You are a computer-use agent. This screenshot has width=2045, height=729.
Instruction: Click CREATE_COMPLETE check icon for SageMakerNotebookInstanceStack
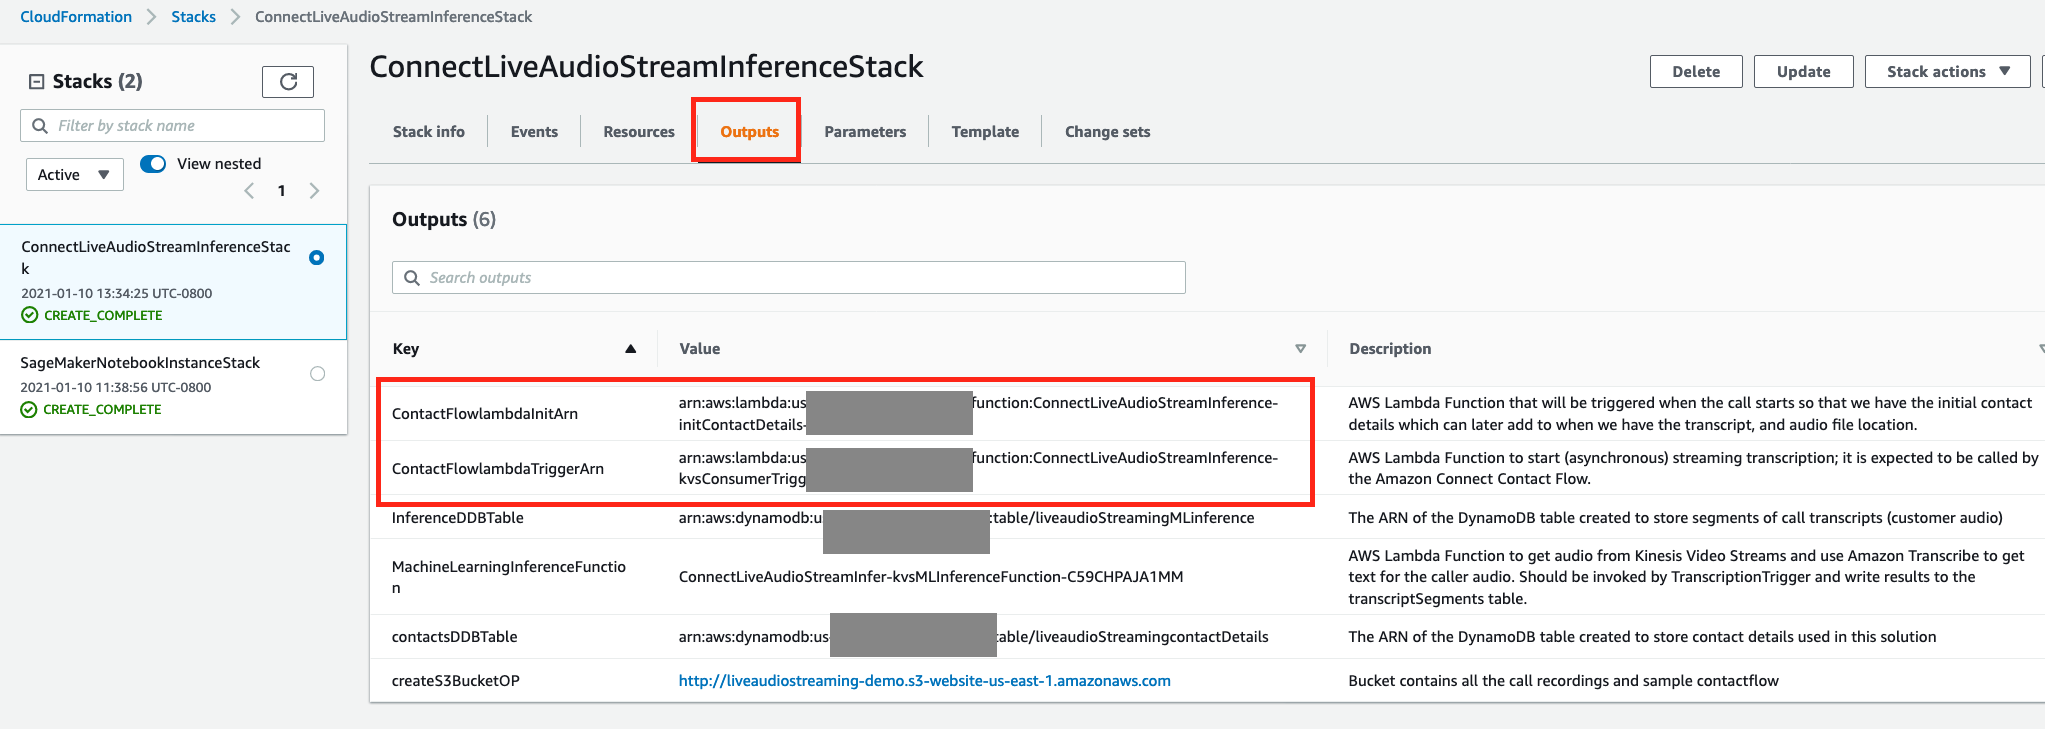[29, 409]
